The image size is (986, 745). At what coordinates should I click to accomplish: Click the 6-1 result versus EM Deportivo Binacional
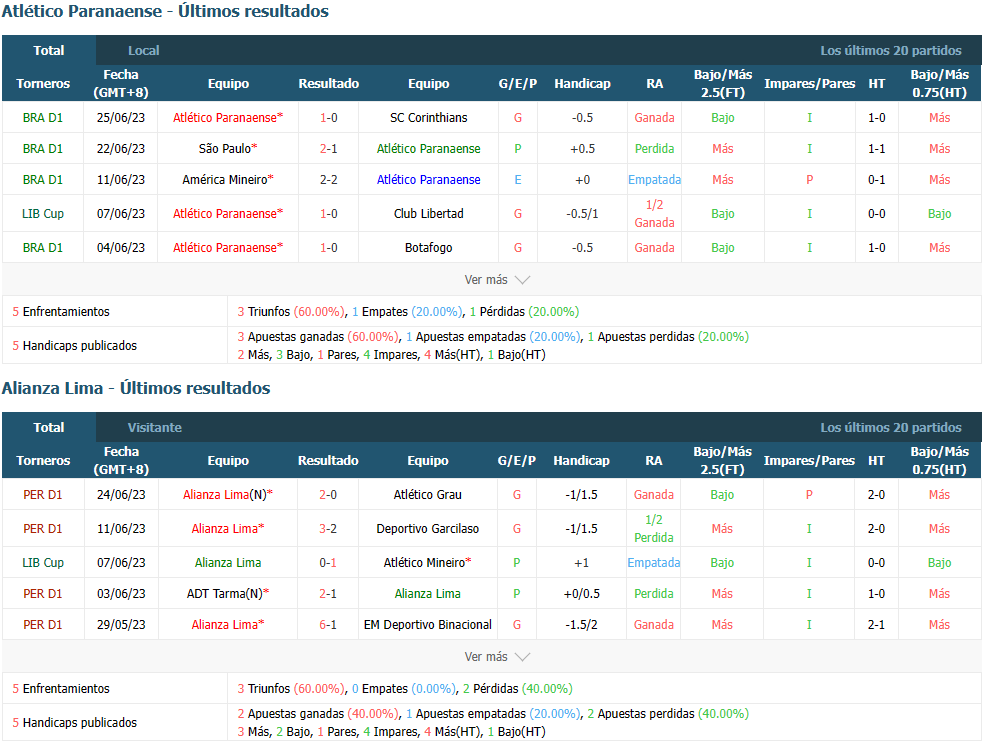(328, 625)
